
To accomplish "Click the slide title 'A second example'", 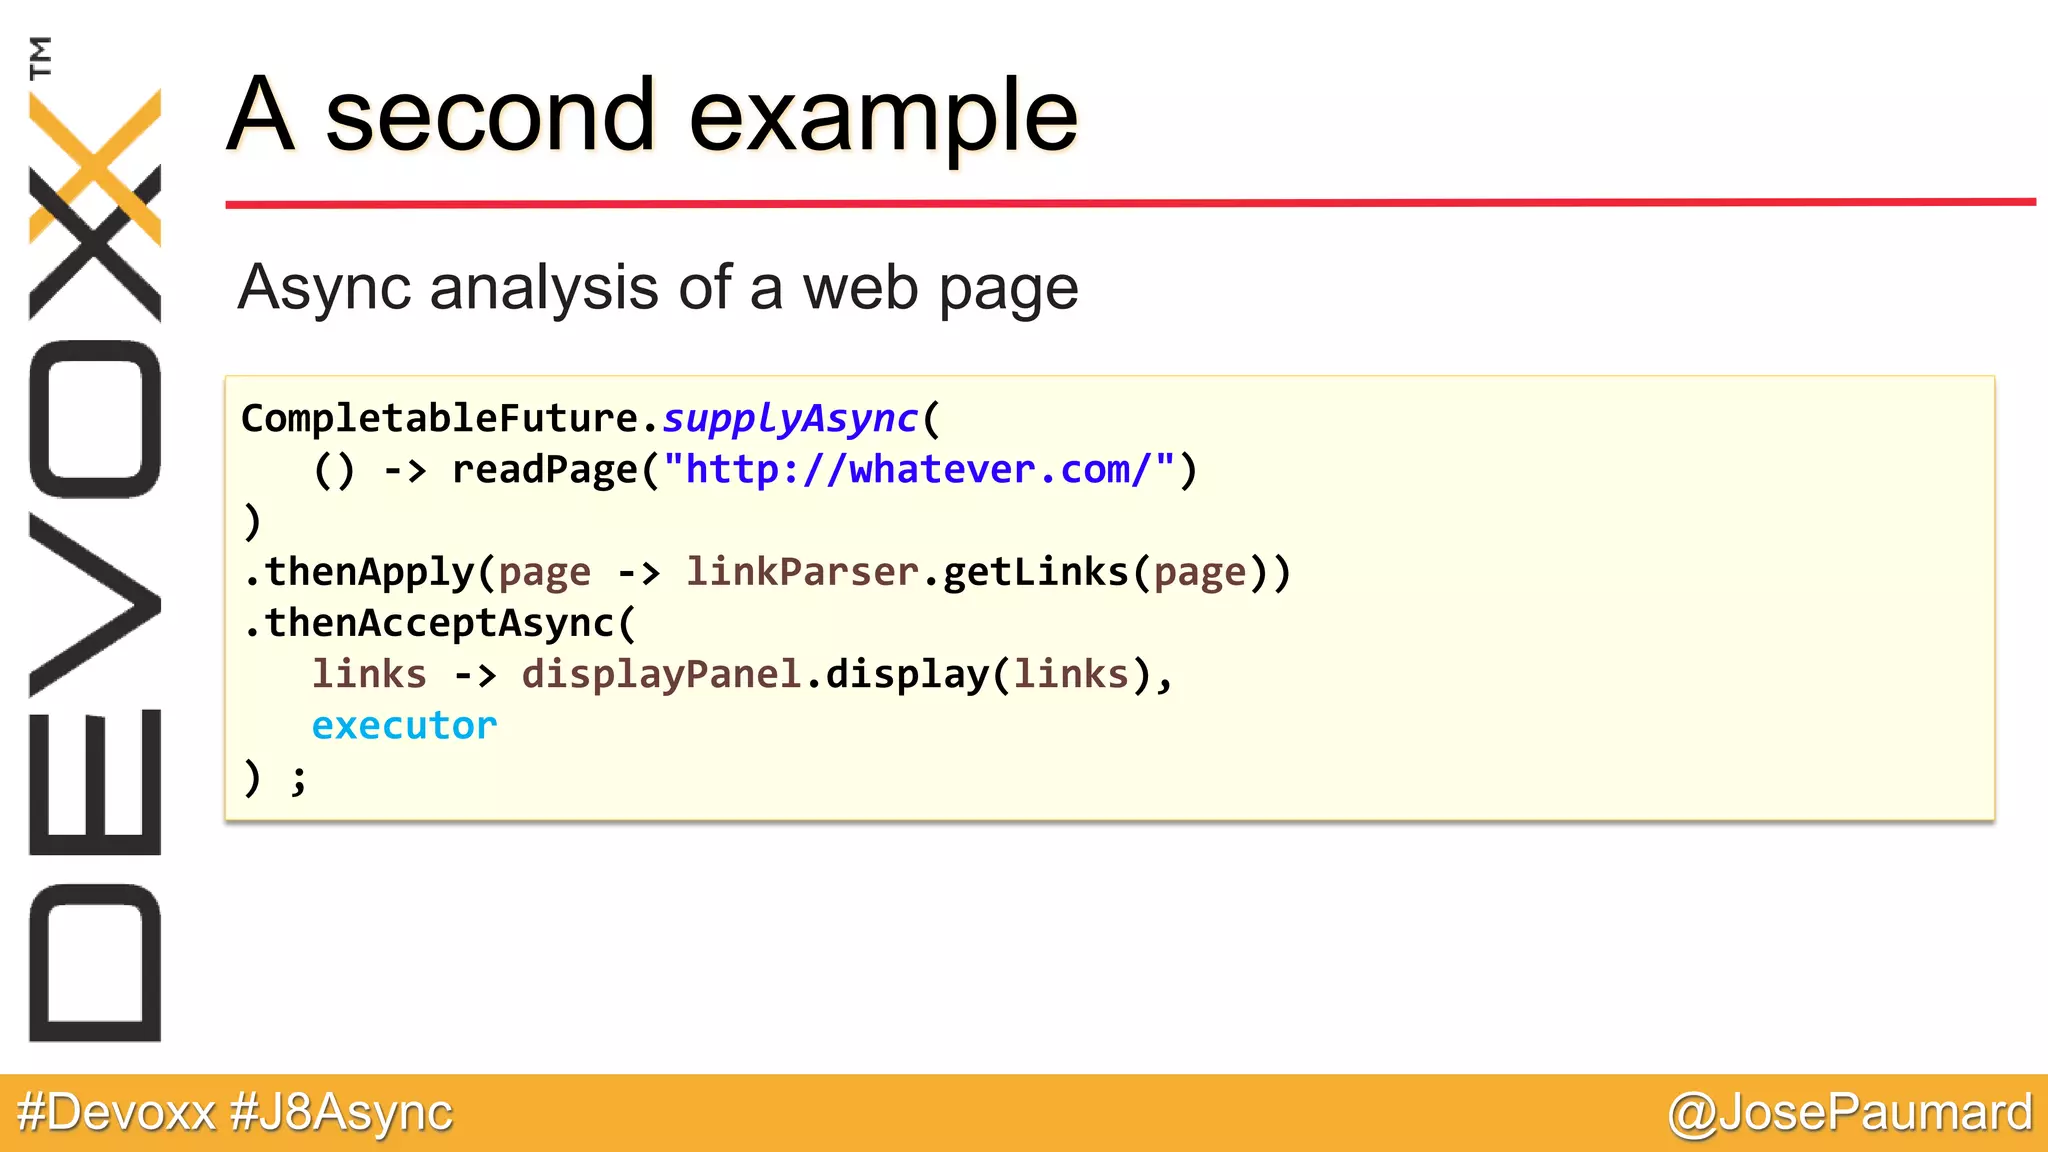I will coord(652,115).
